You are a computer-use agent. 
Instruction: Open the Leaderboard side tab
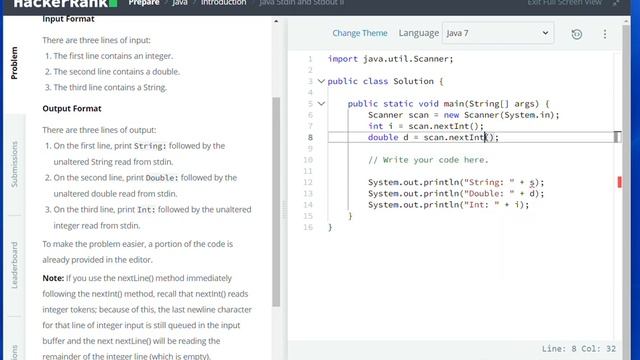pos(14,265)
